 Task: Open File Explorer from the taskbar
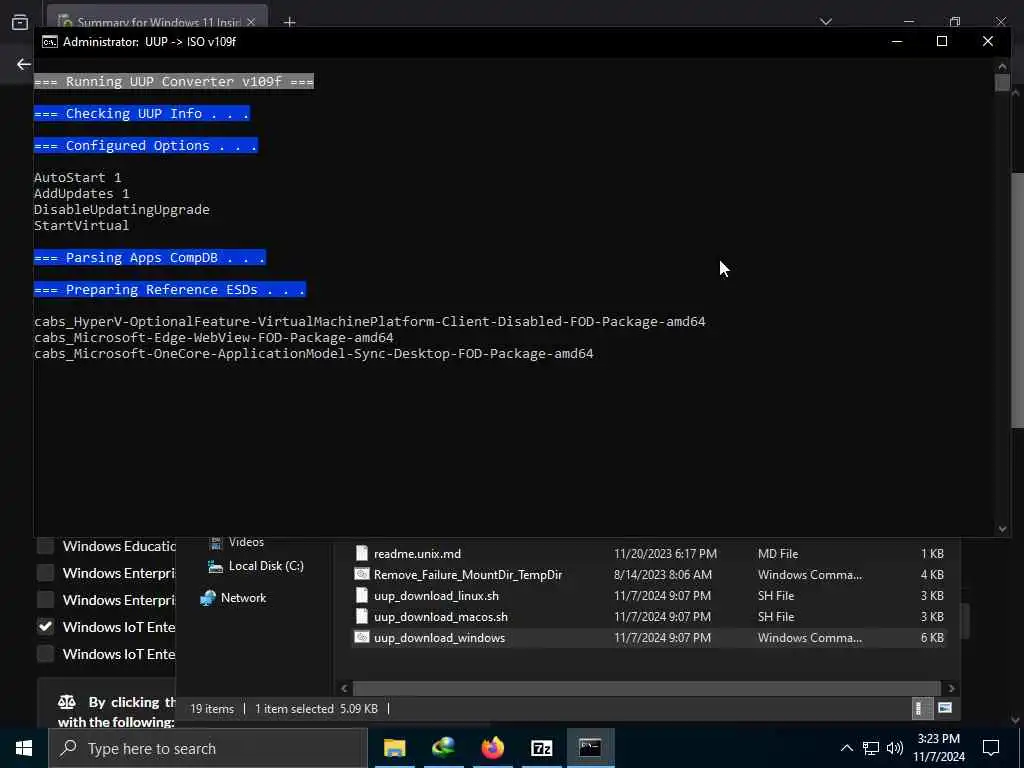[394, 748]
